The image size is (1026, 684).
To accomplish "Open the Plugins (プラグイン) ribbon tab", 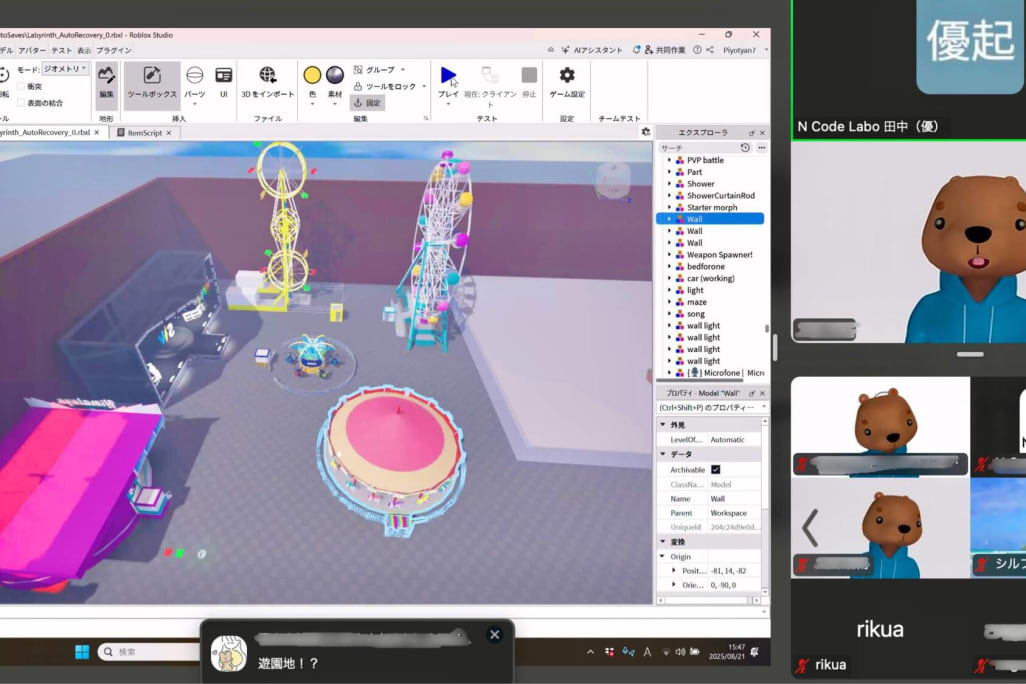I will tap(114, 50).
